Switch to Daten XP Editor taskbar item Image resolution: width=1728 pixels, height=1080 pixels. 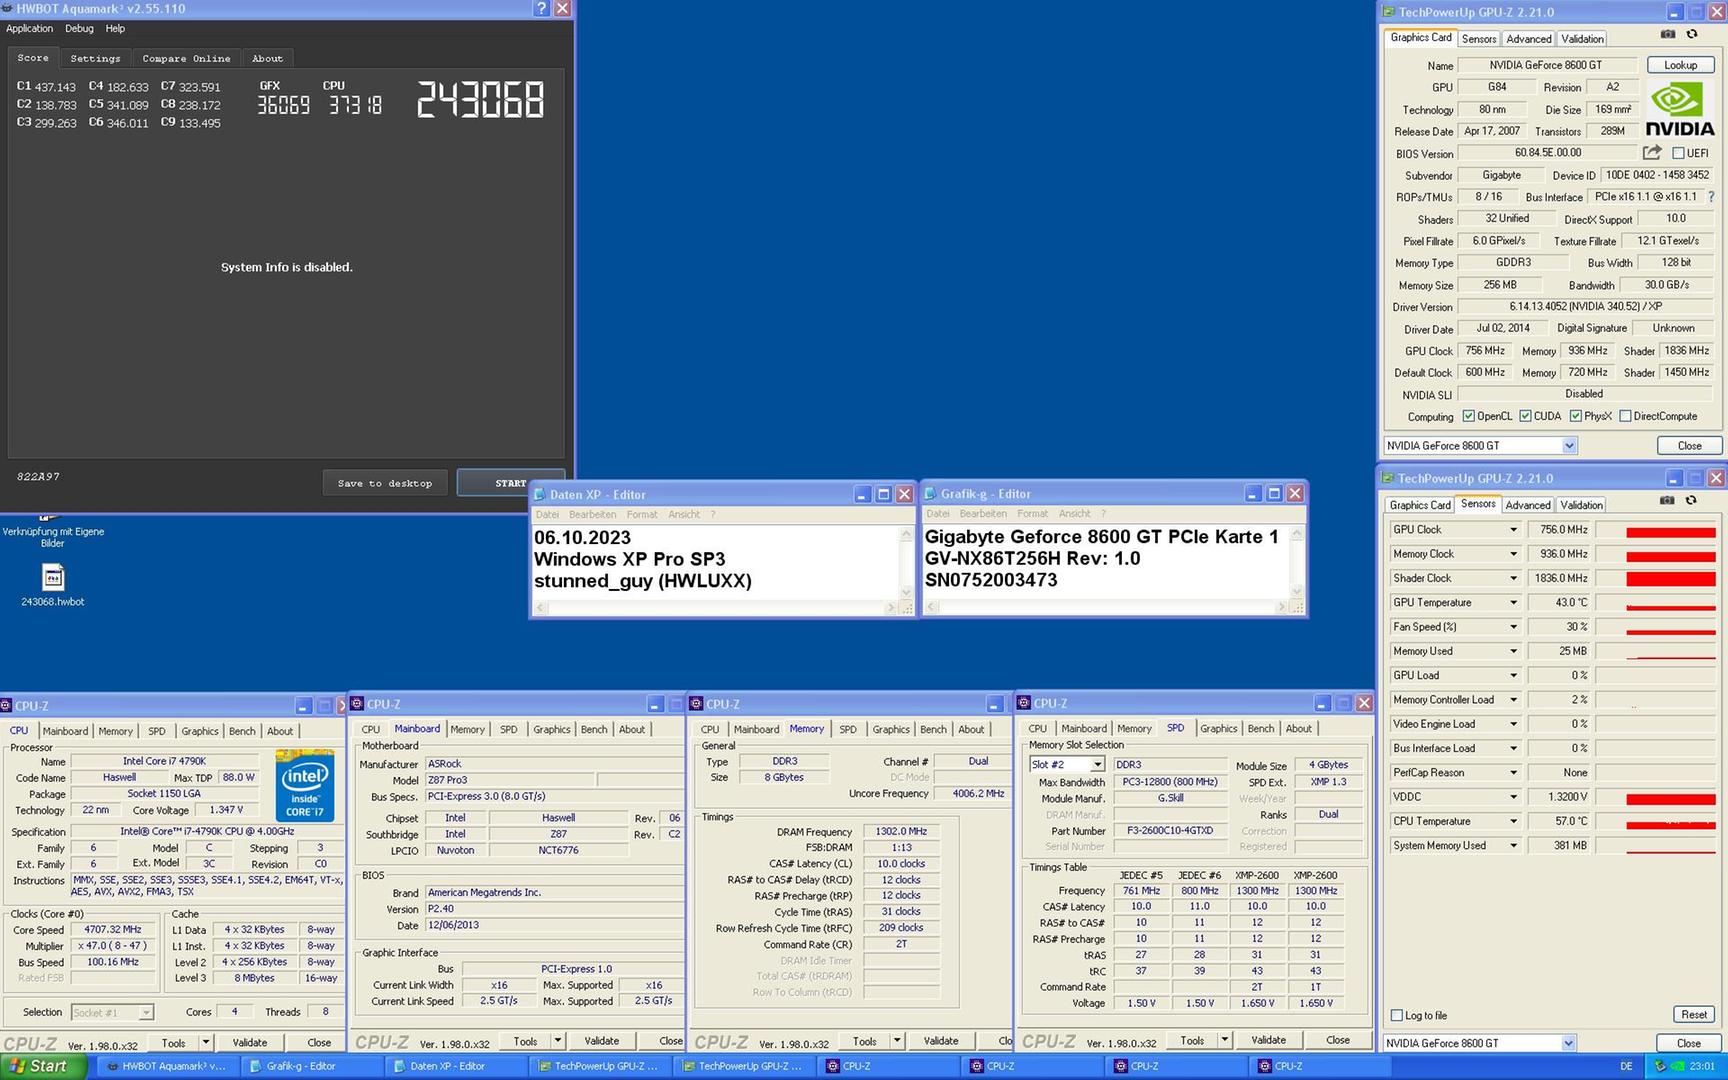[455, 1066]
